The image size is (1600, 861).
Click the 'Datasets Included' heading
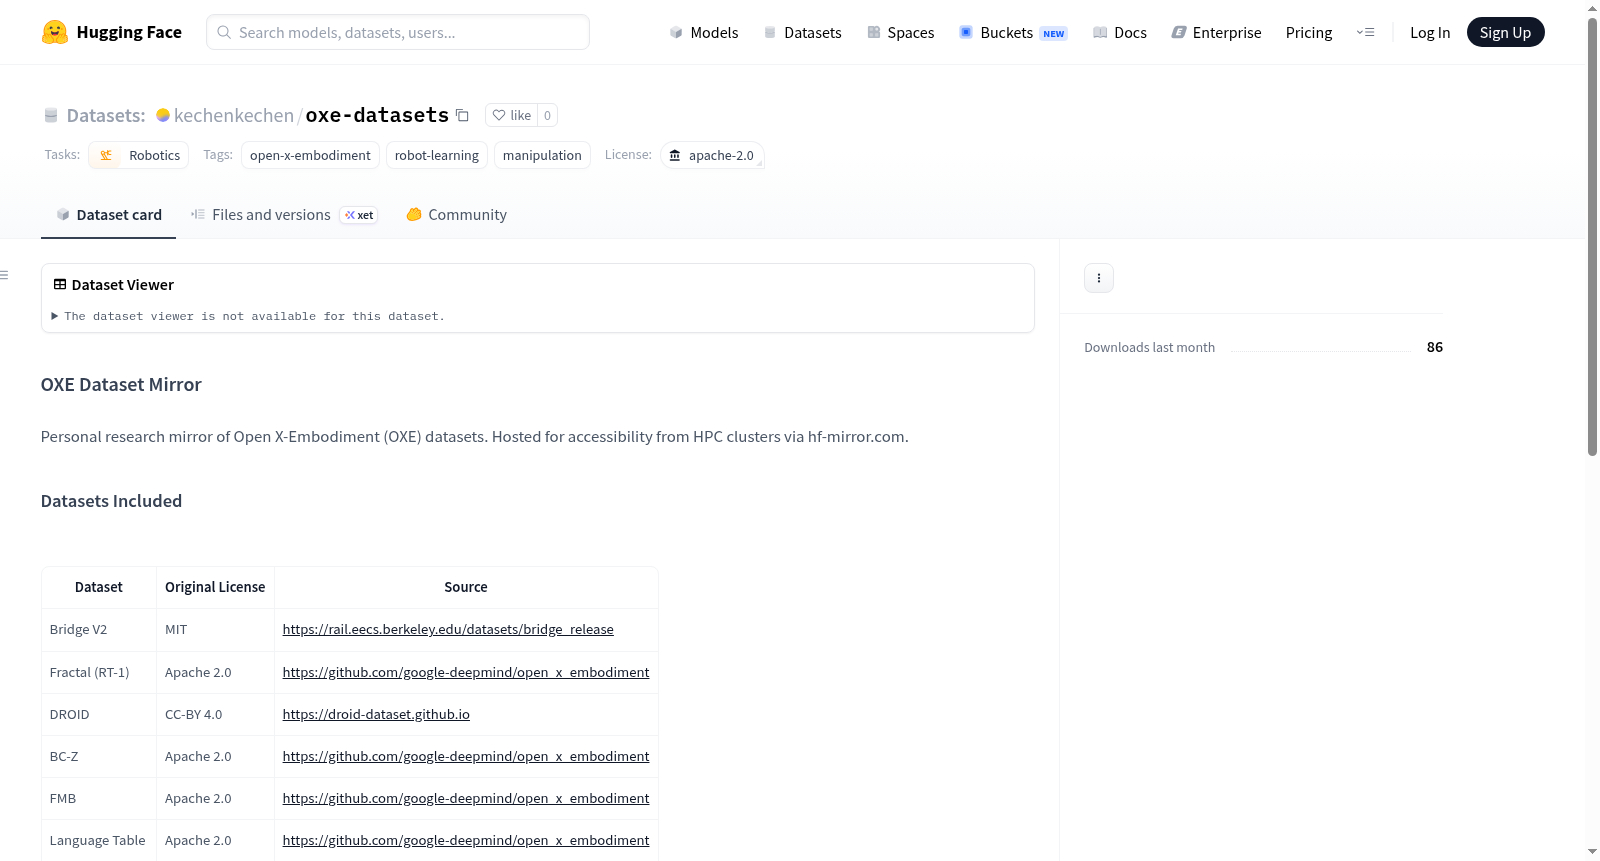click(111, 501)
